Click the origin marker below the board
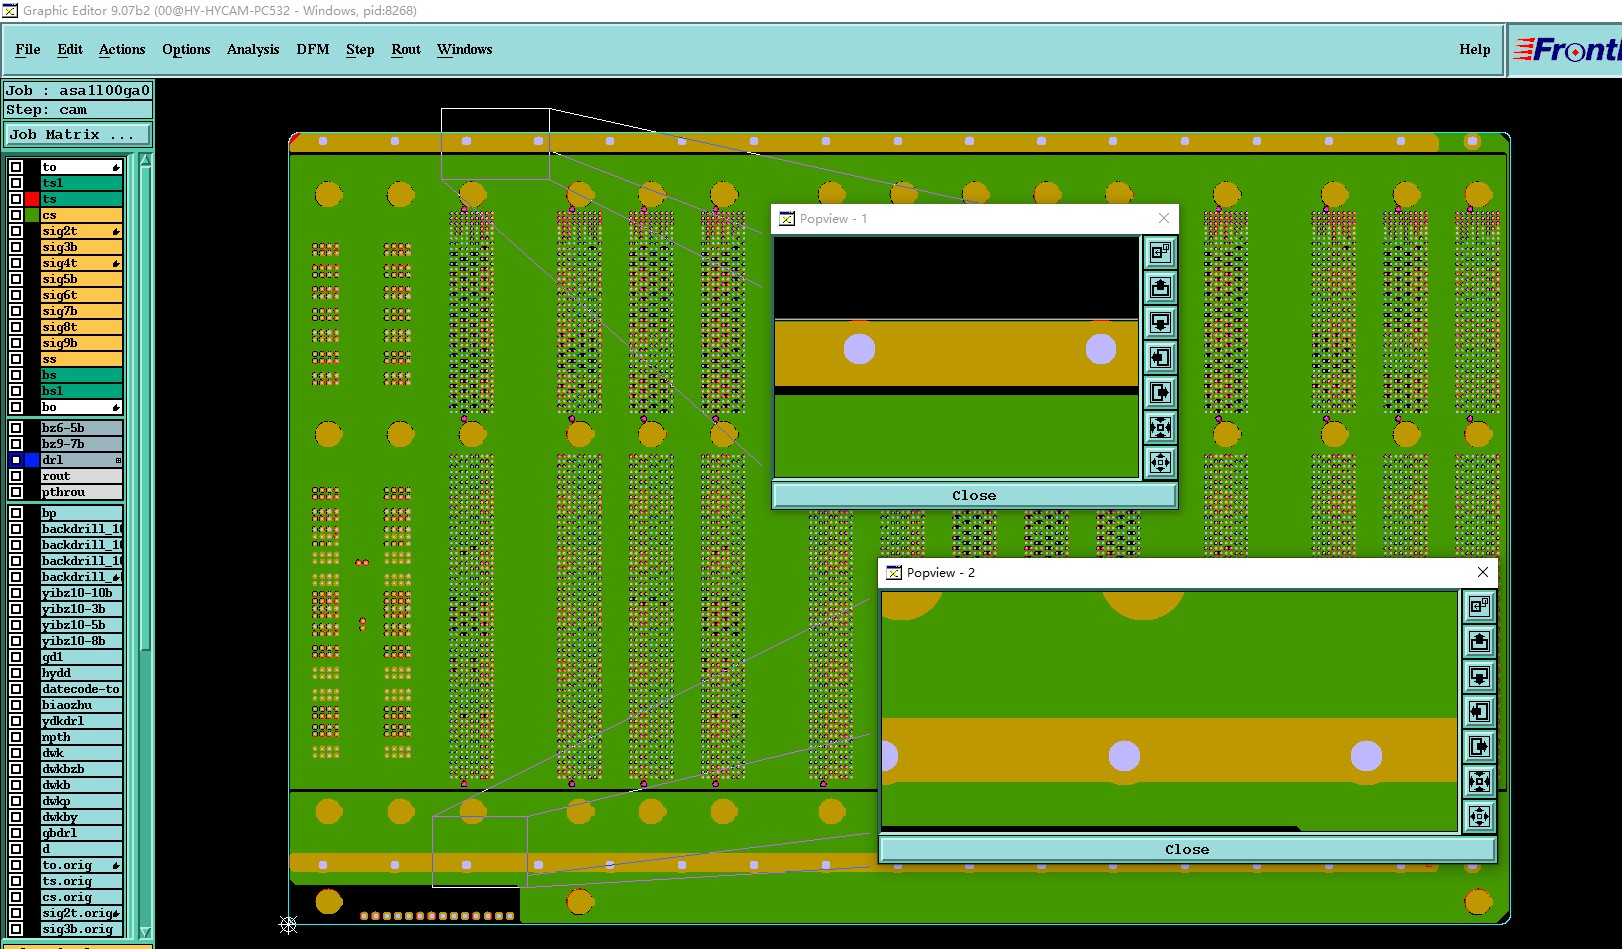The height and width of the screenshot is (949, 1622). coord(288,925)
